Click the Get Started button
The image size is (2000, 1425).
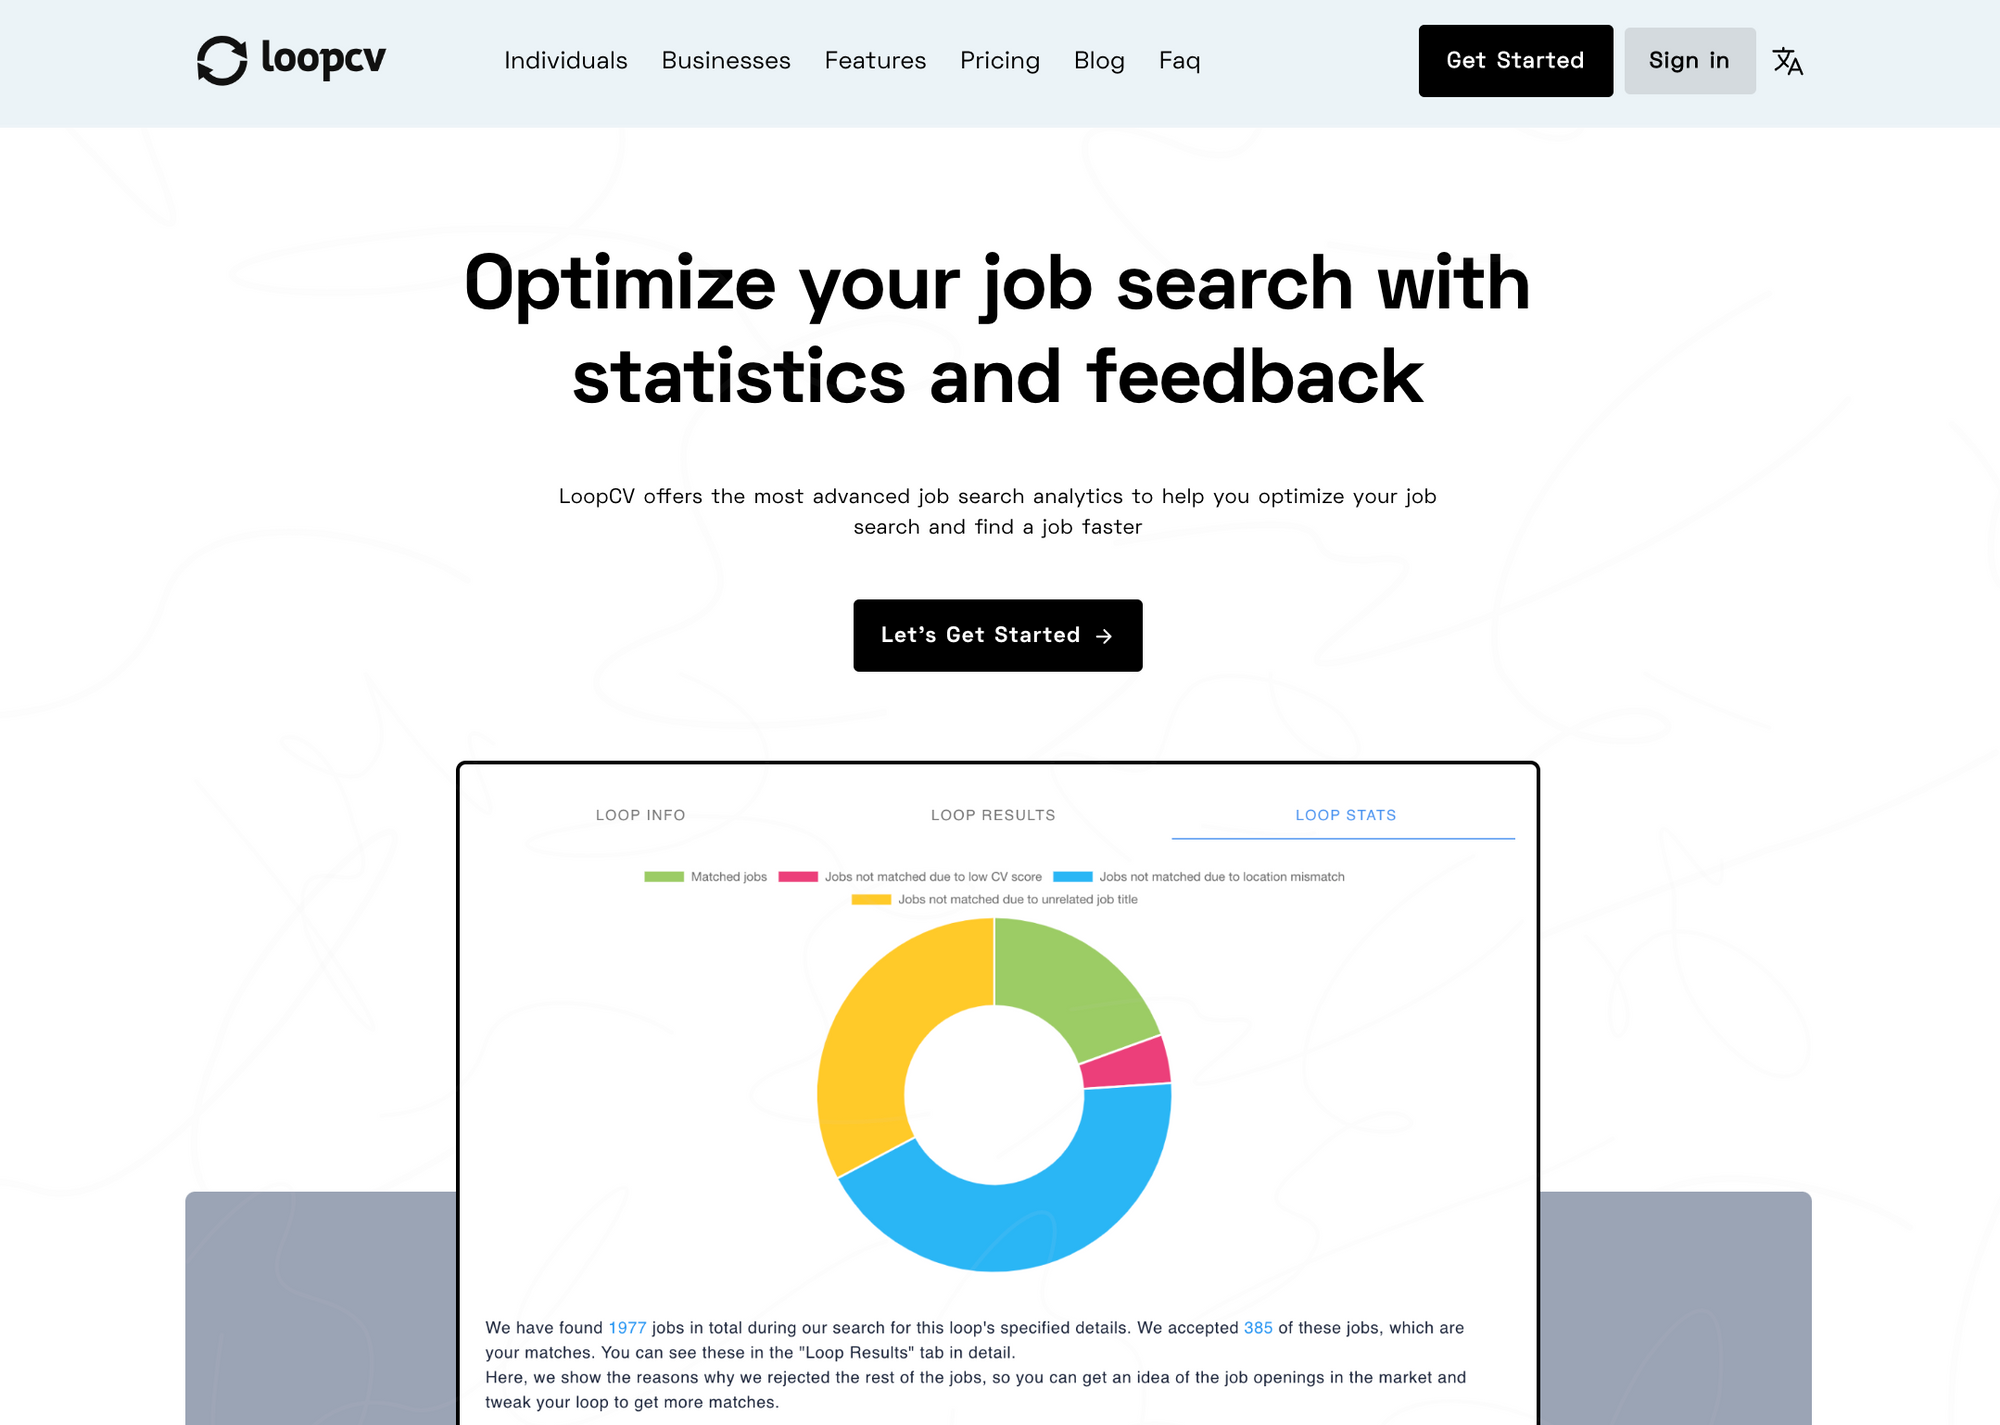1514,60
